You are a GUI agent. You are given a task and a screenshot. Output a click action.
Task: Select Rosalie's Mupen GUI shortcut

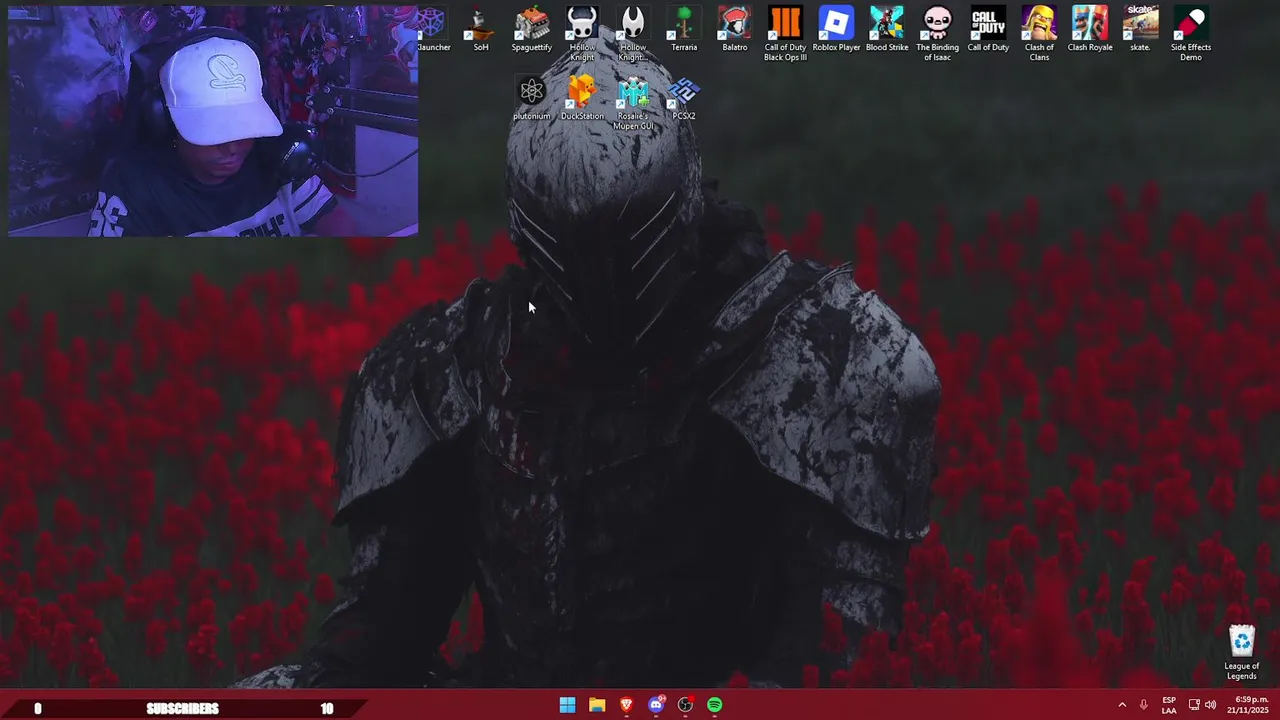tap(633, 104)
